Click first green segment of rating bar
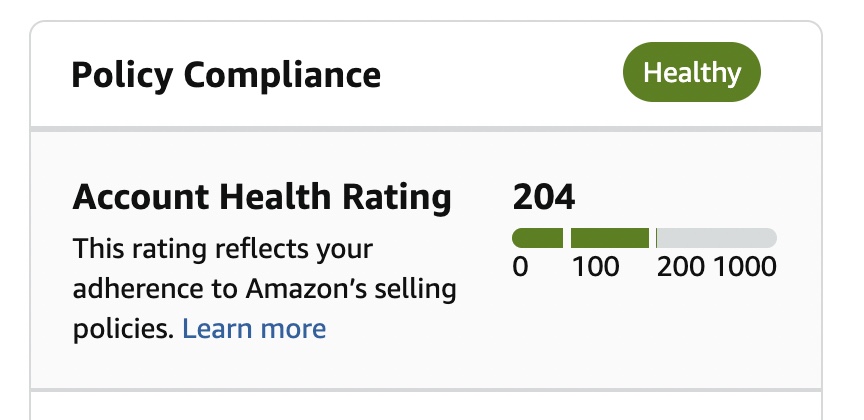This screenshot has height=420, width=864. pyautogui.click(x=537, y=238)
